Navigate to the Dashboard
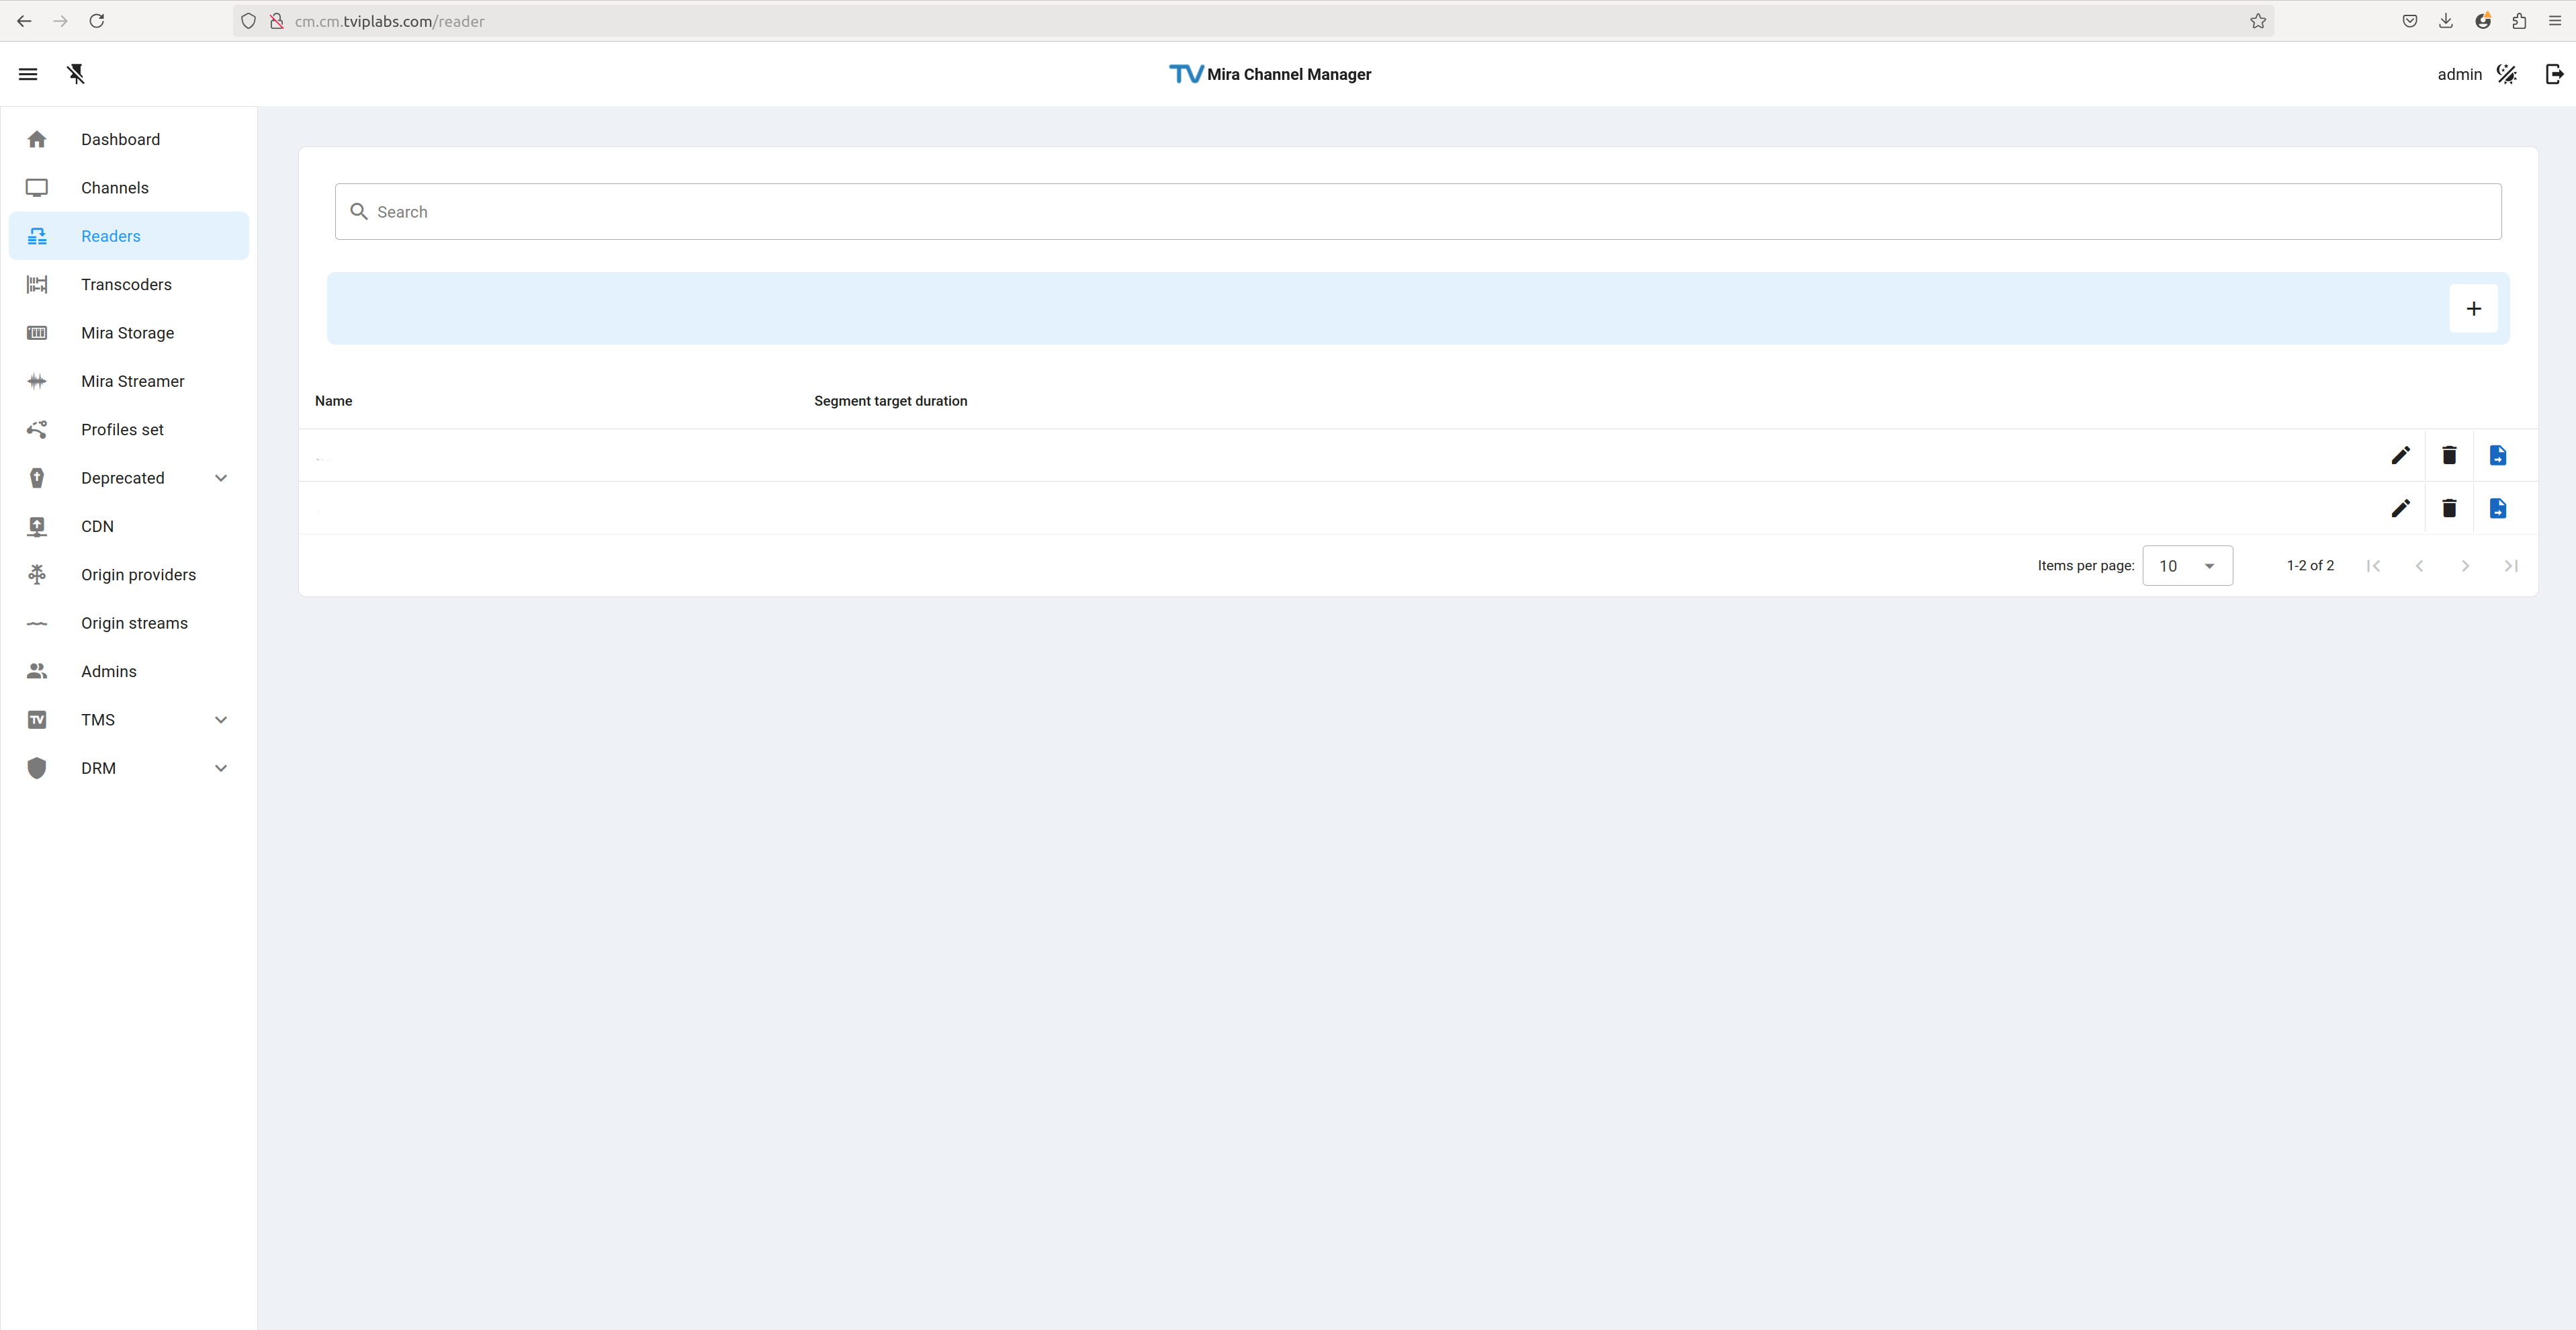2576x1330 pixels. 120,140
